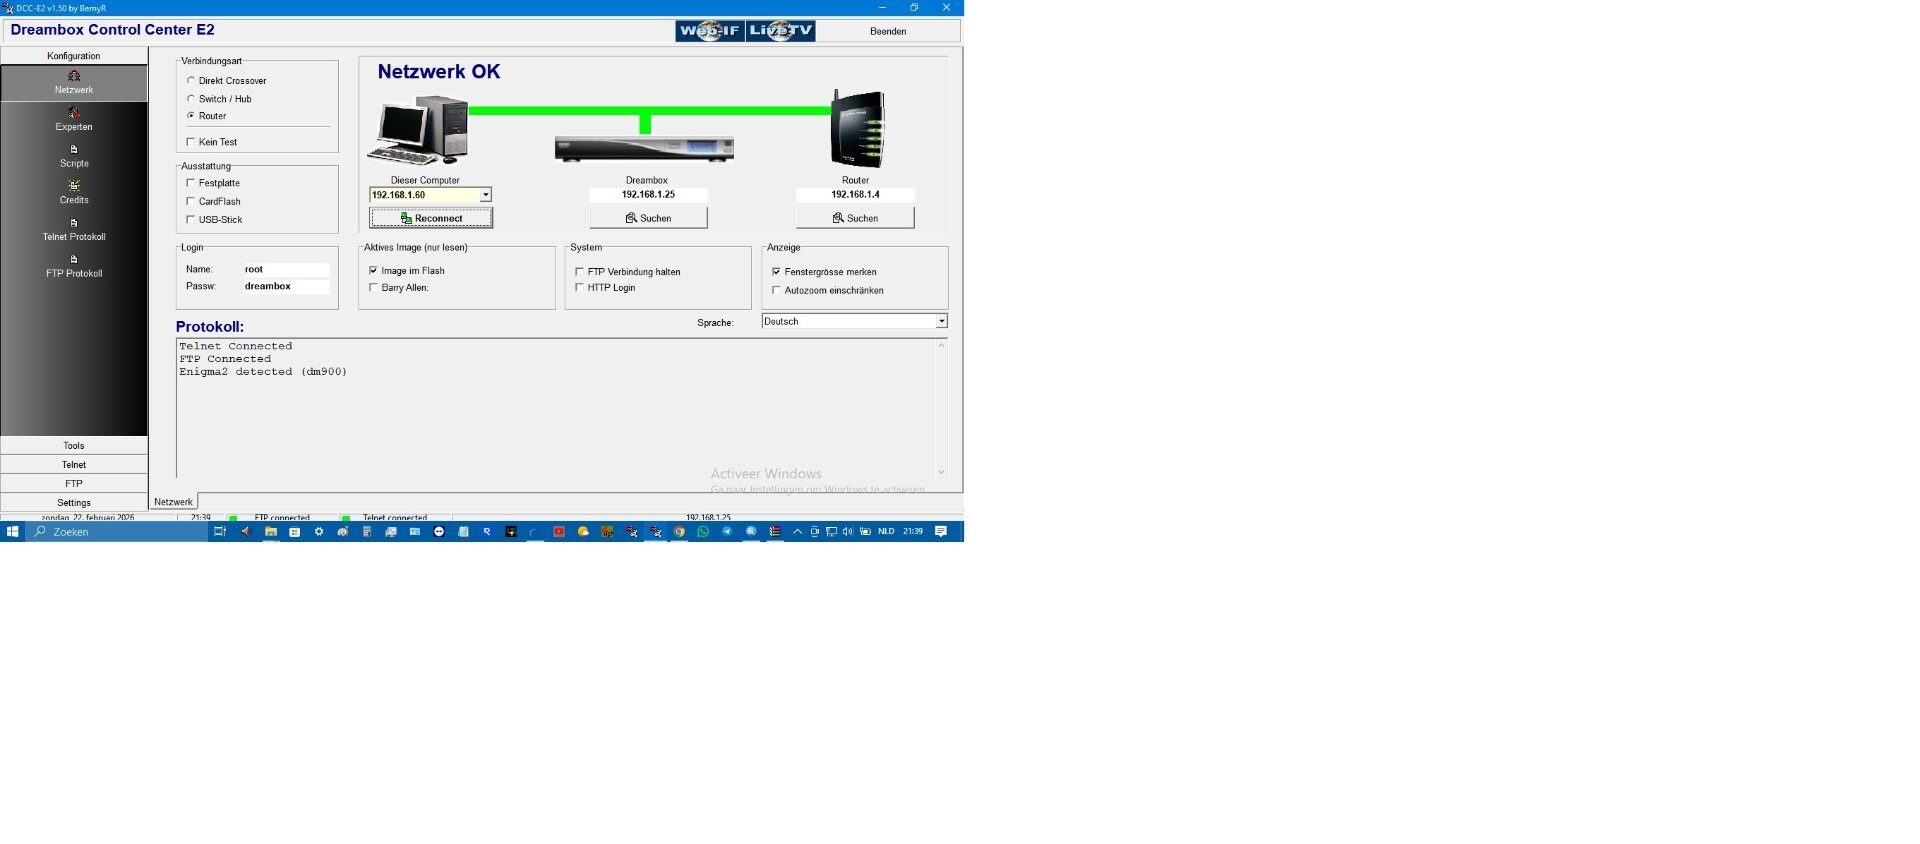The width and height of the screenshot is (1920, 844).
Task: Open the Experten sidebar item
Action: [74, 120]
